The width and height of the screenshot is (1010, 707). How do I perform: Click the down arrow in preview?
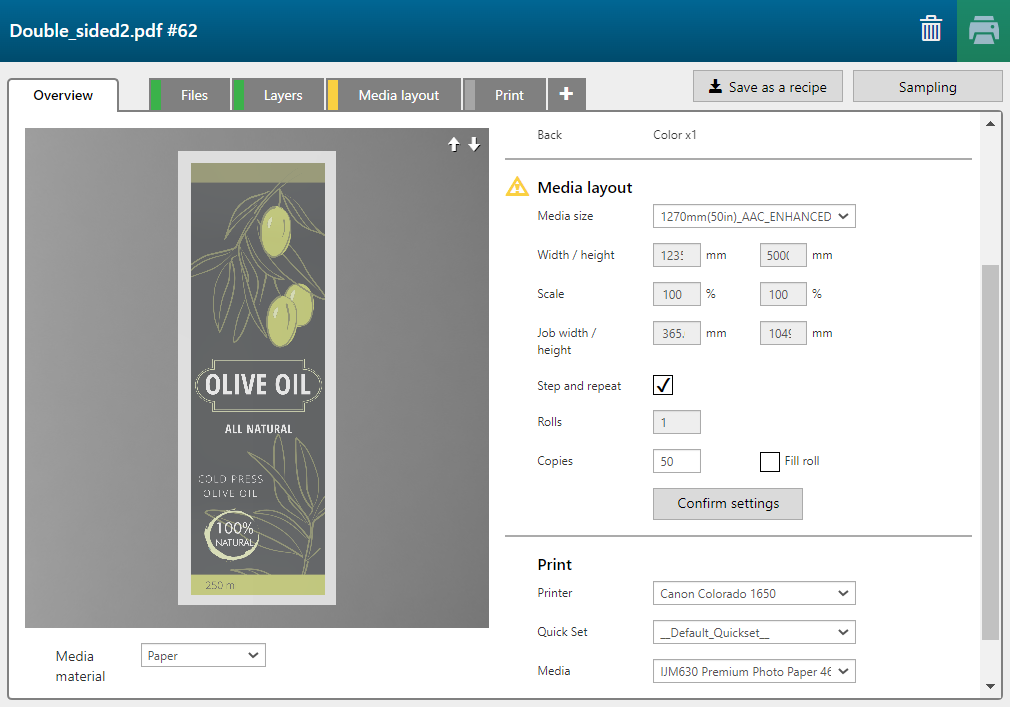click(474, 145)
